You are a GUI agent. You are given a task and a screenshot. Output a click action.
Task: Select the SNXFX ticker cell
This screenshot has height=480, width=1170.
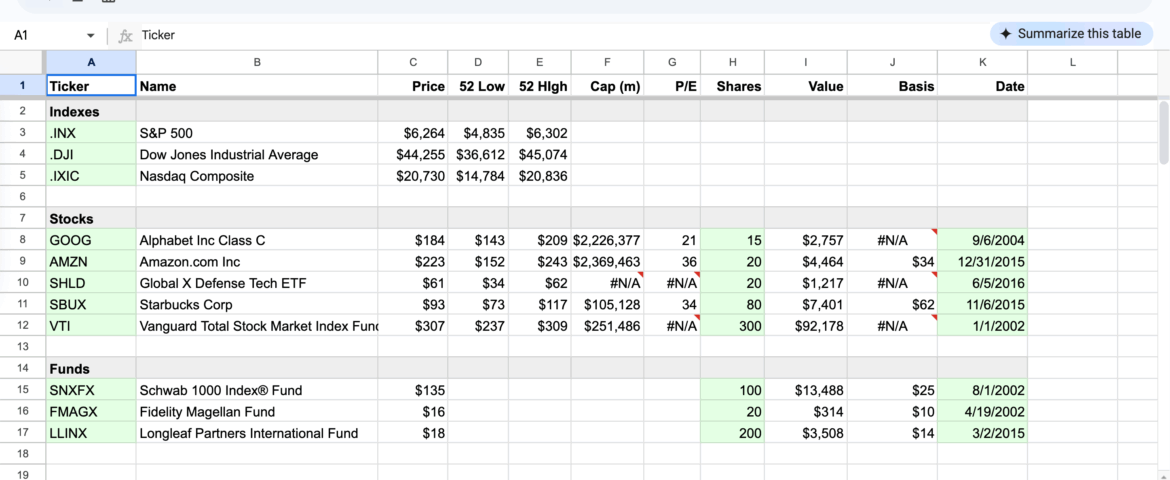(91, 390)
